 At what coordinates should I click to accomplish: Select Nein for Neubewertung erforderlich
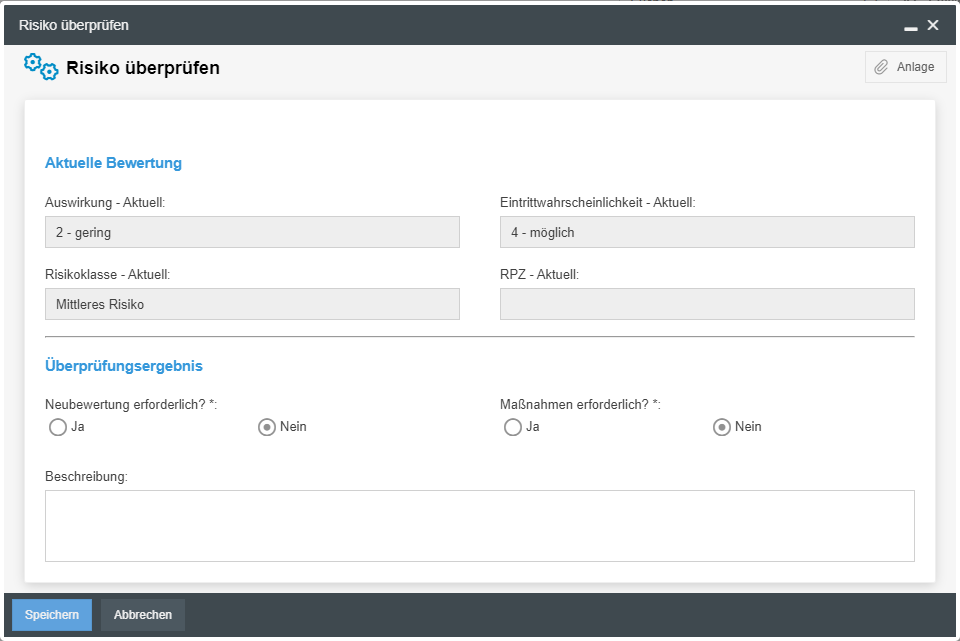click(267, 427)
